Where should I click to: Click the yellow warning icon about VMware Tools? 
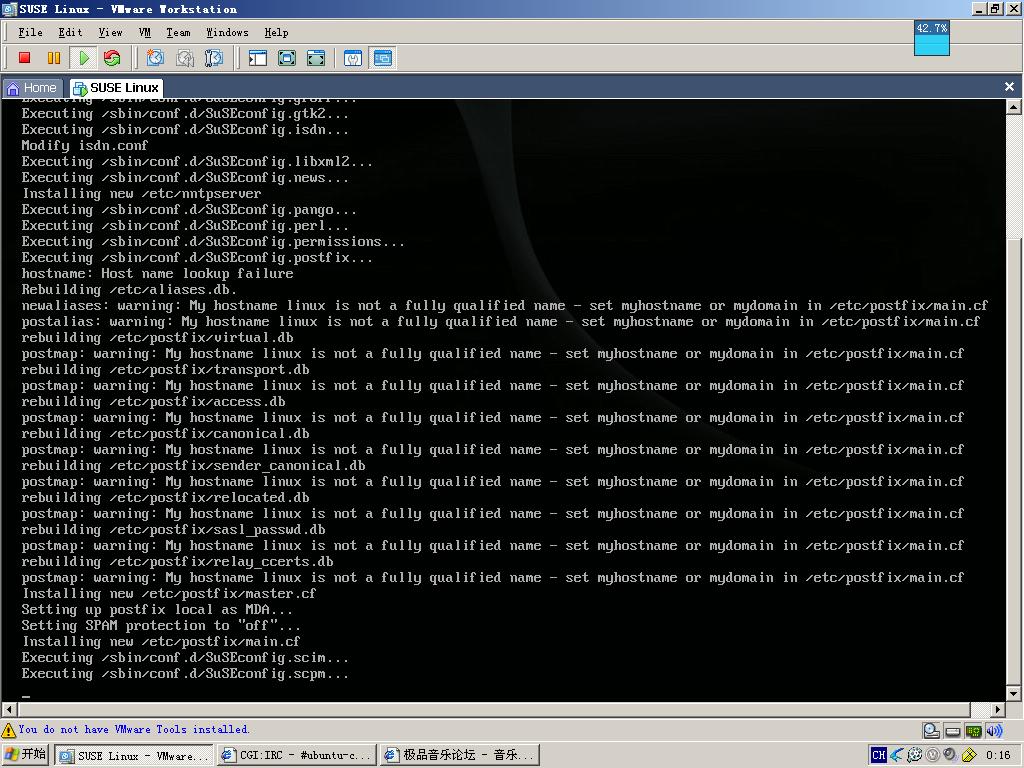[8, 730]
